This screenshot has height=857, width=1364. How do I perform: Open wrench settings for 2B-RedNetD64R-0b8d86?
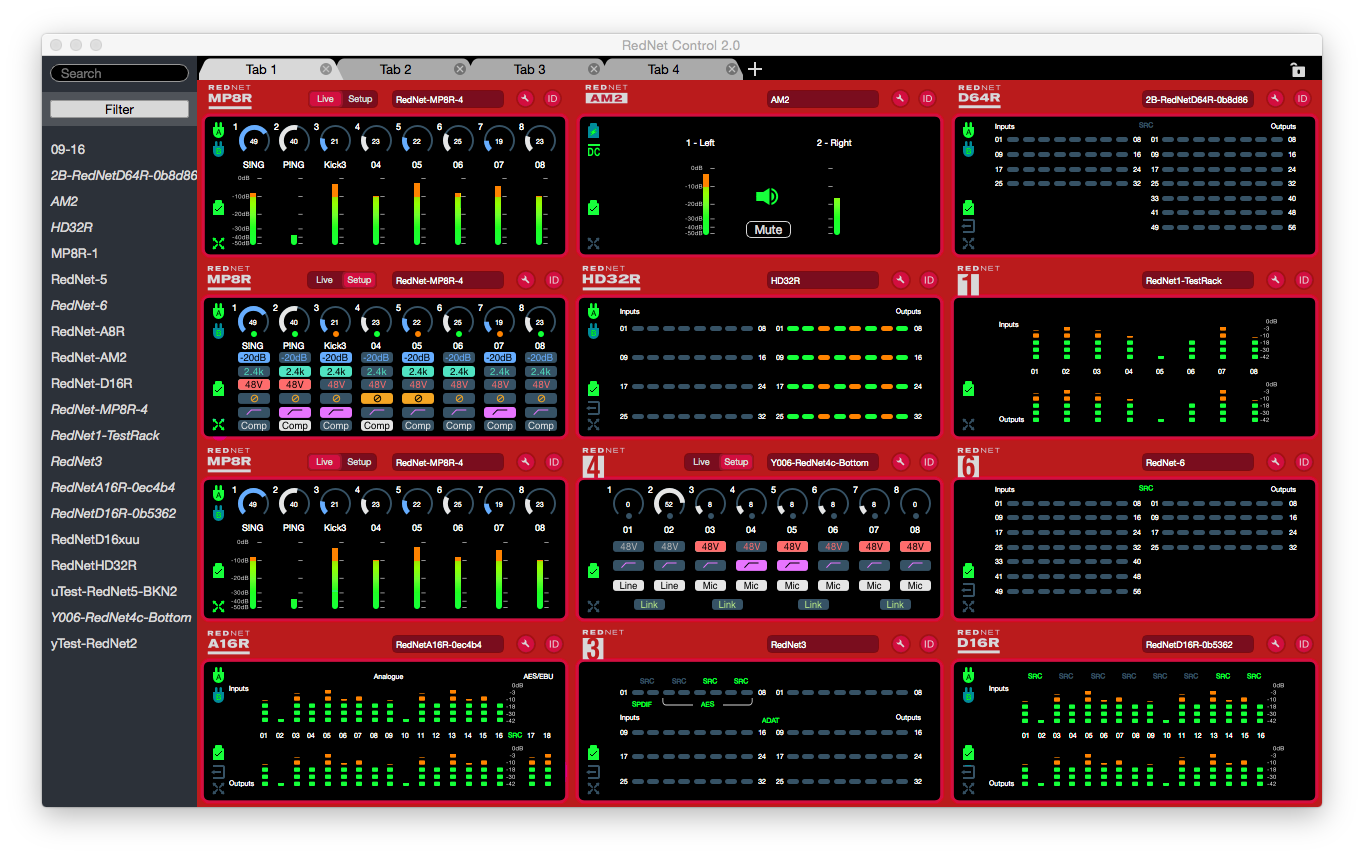click(1275, 98)
